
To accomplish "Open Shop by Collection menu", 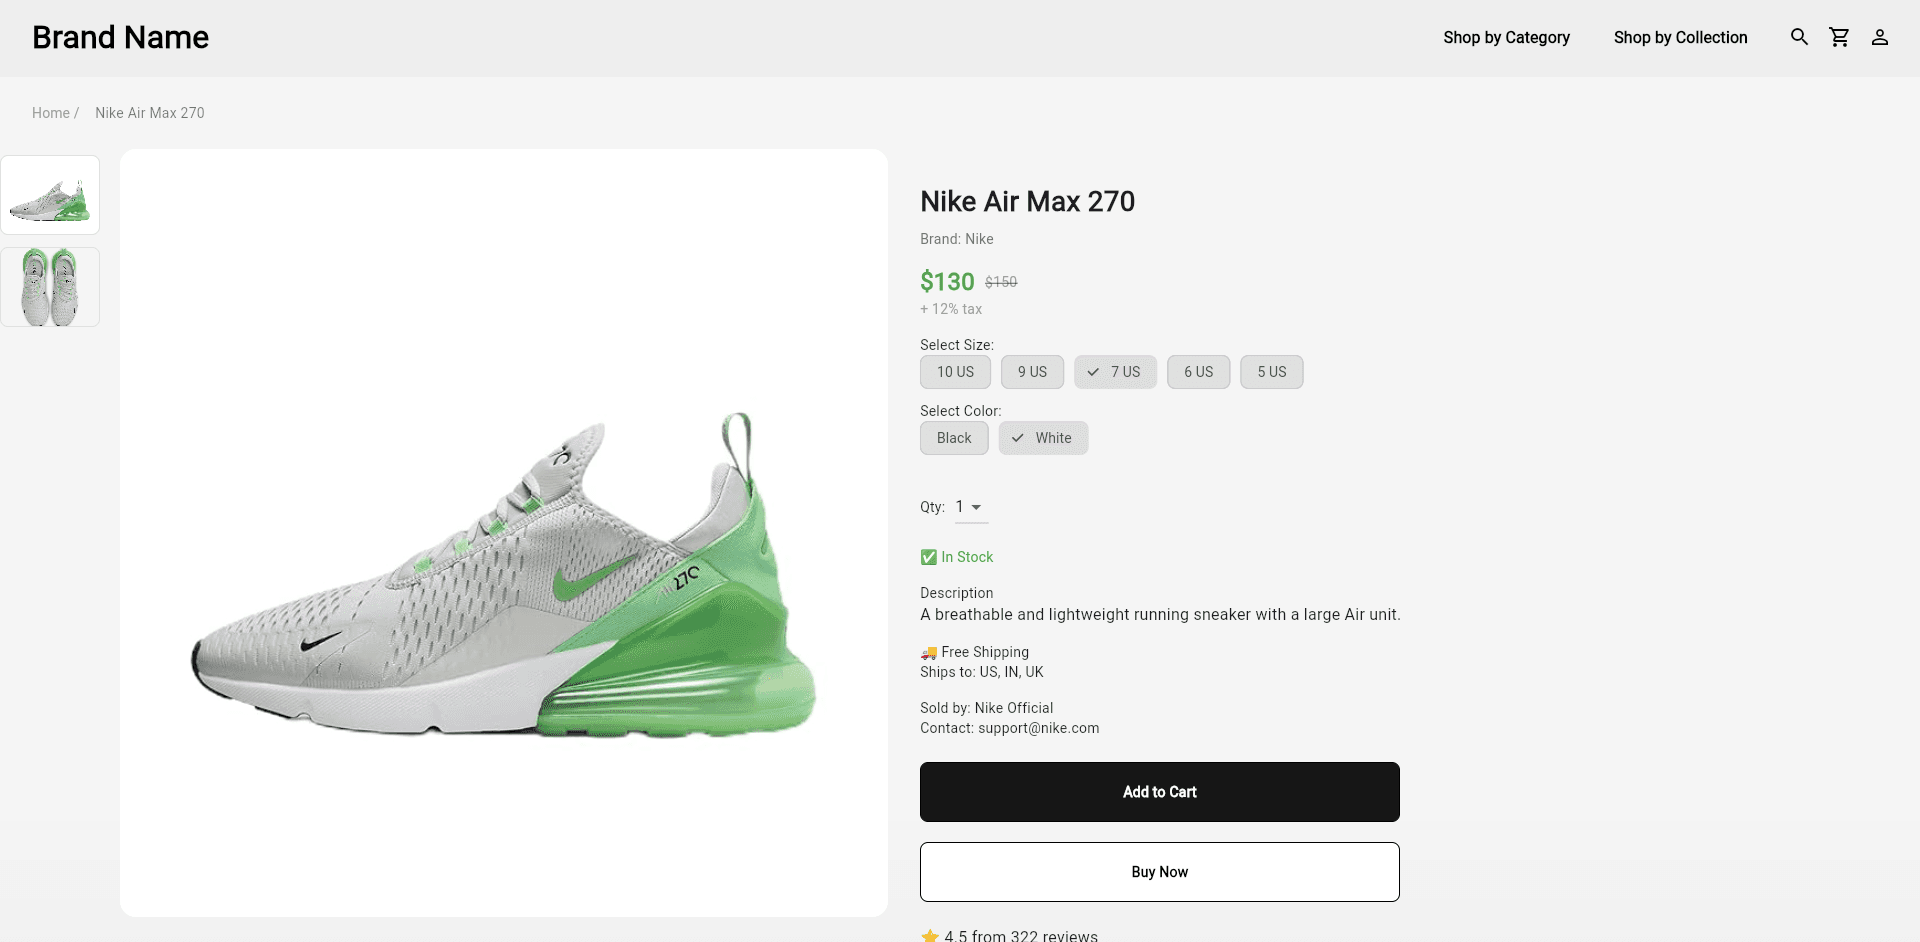I will tap(1680, 37).
